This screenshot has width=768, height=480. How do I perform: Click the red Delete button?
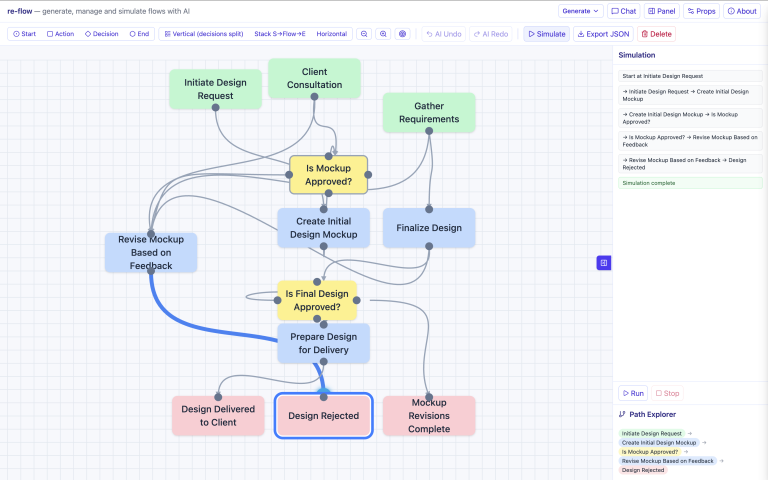point(656,34)
